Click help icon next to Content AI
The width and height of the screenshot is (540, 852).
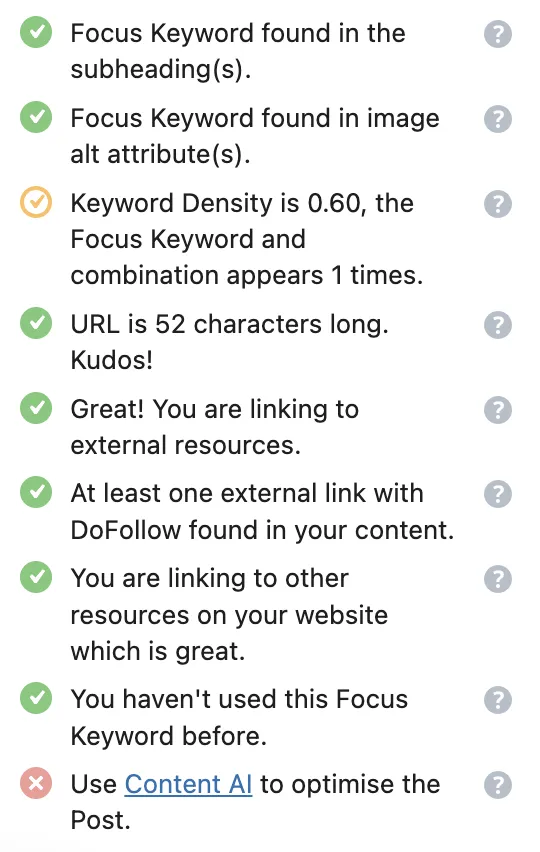pos(498,785)
